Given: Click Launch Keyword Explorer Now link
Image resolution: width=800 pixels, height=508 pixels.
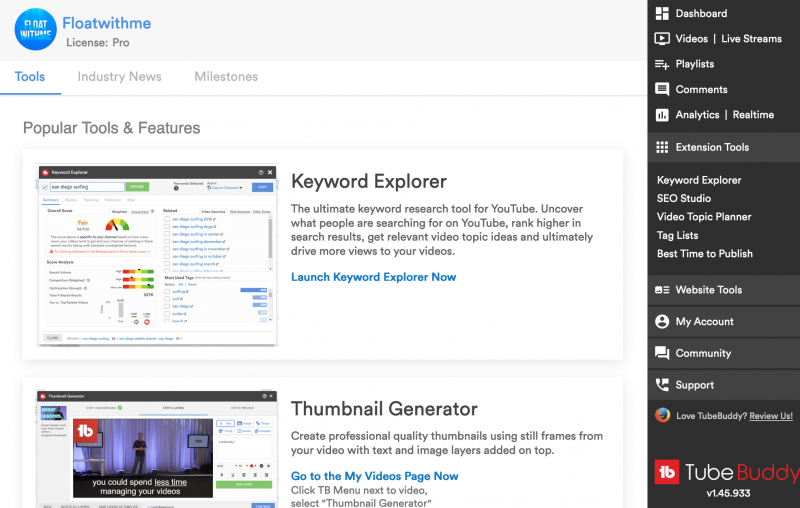Looking at the screenshot, I should coord(373,277).
